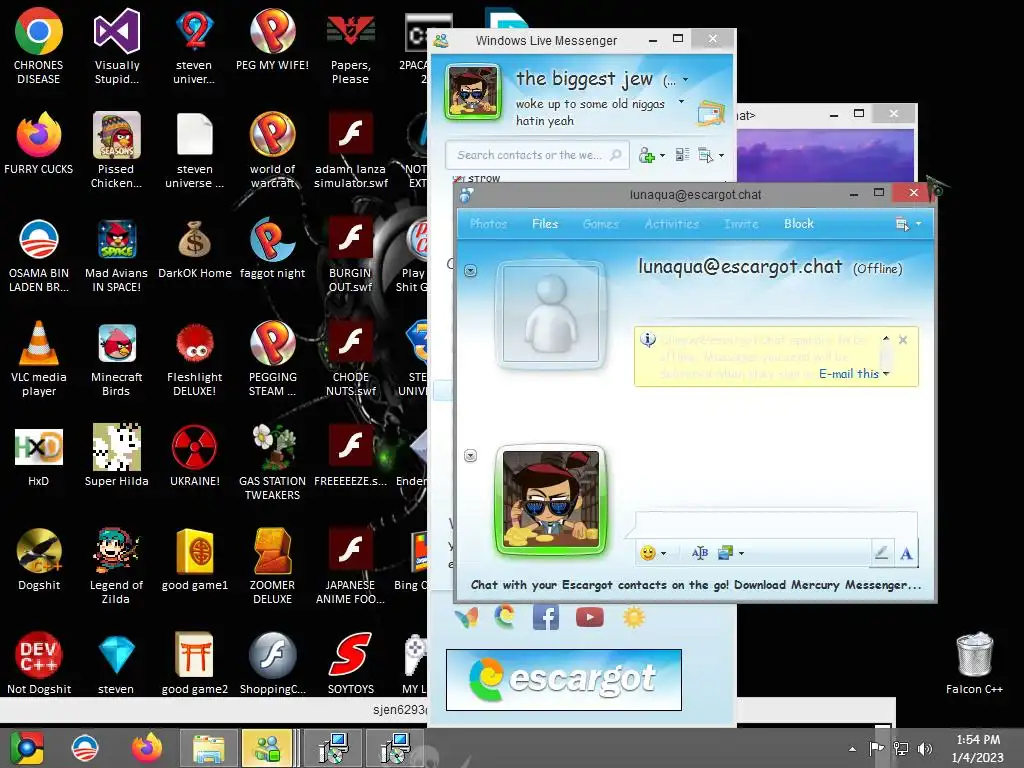Open the Not Dogshit Dev C++ icon
1024x768 pixels.
click(x=39, y=663)
